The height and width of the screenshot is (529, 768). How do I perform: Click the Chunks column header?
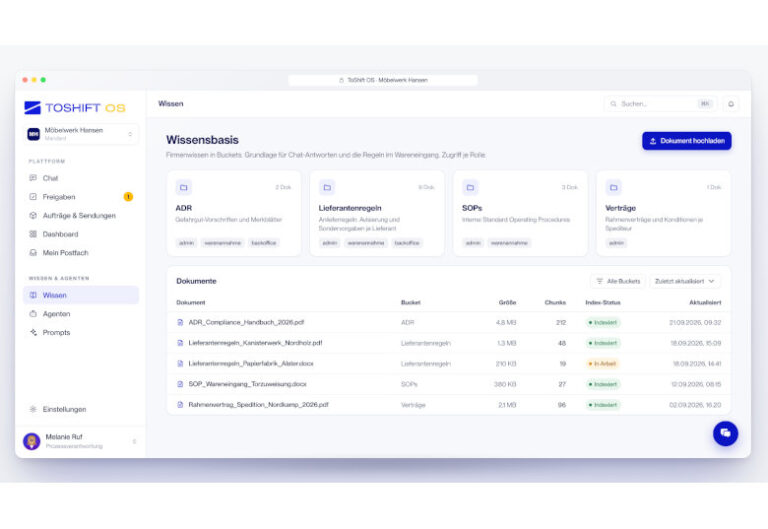tap(555, 302)
